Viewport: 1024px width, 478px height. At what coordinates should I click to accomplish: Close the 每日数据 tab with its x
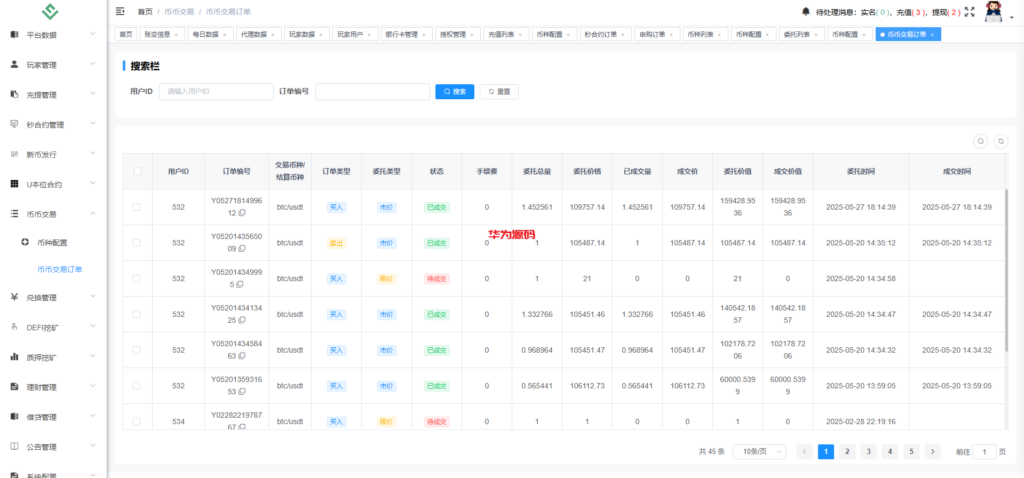(x=225, y=35)
